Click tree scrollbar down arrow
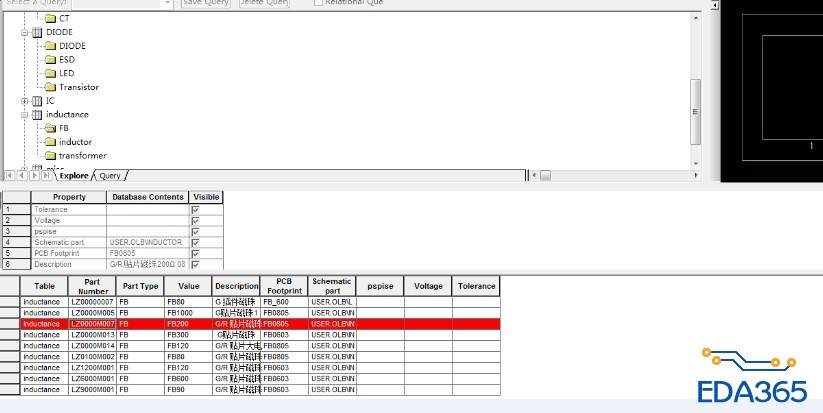 click(x=696, y=164)
